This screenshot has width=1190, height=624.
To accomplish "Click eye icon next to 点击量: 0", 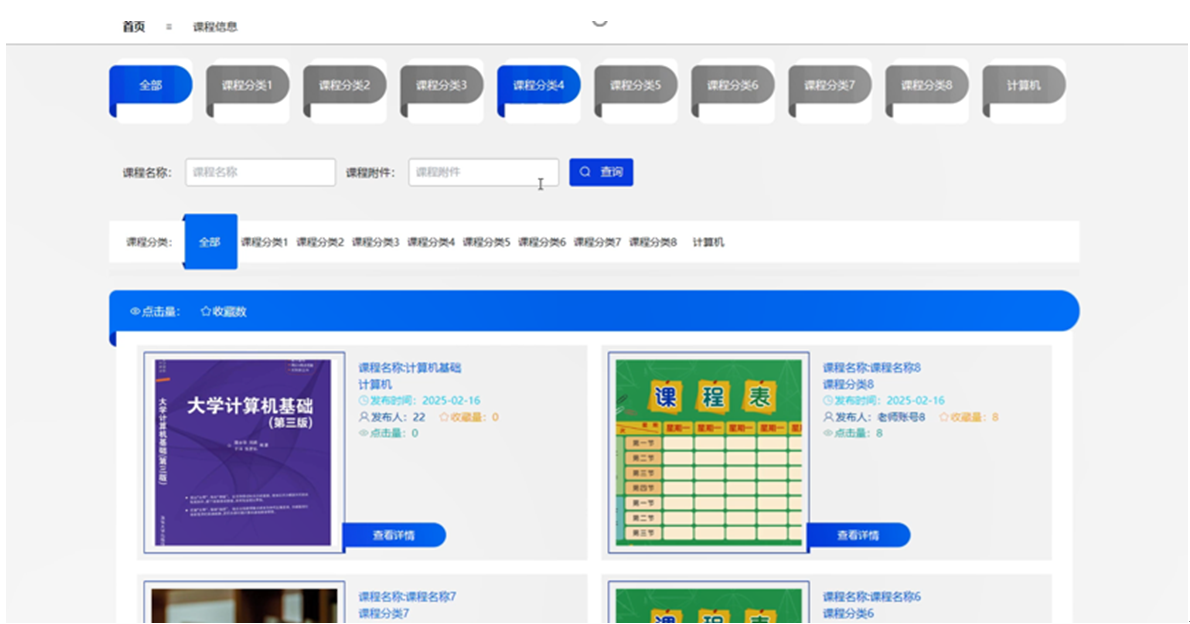I will point(364,433).
